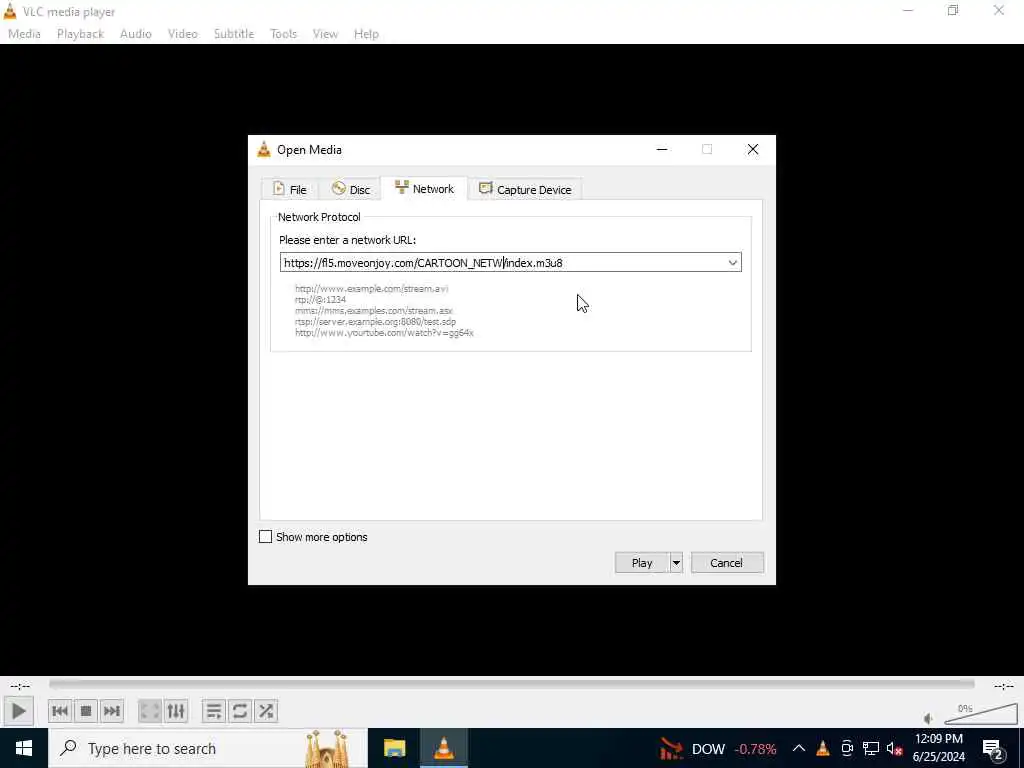Screen dimensions: 1024x768
Task: Click the taskbar search box
Action: coord(208,748)
